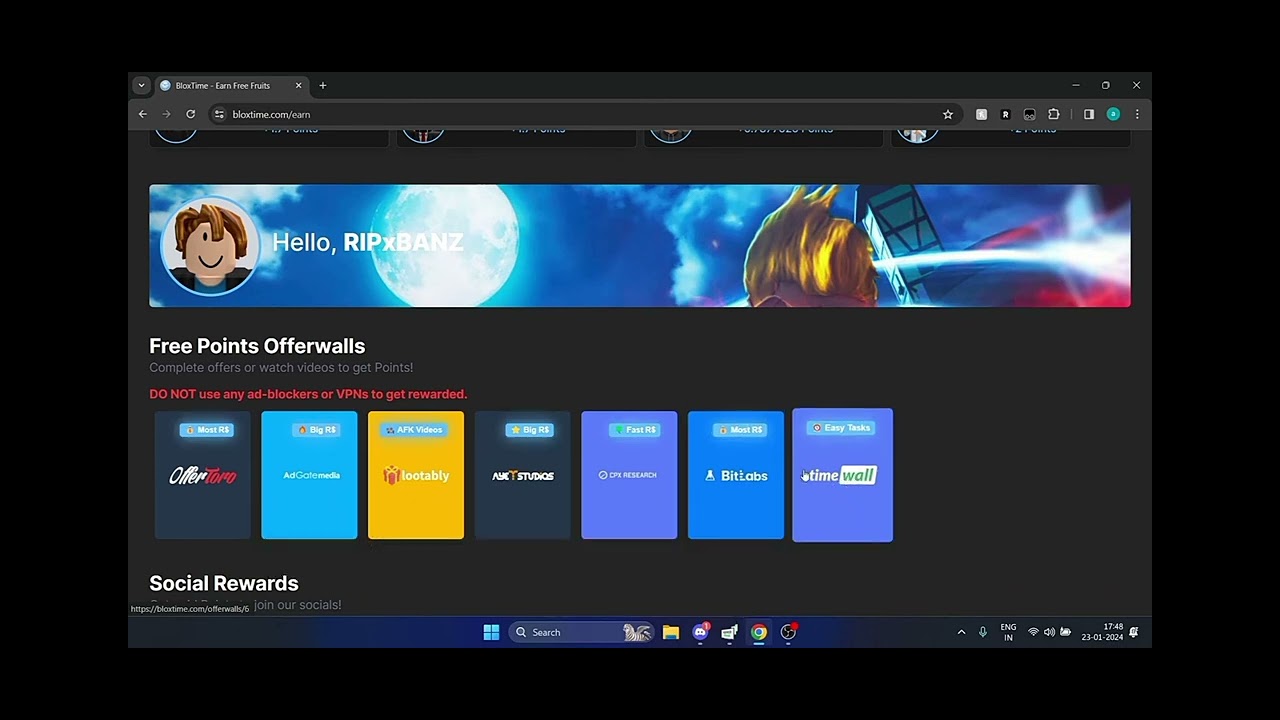Click the grey square extension icon left of R
This screenshot has height=720, width=1280.
(982, 114)
